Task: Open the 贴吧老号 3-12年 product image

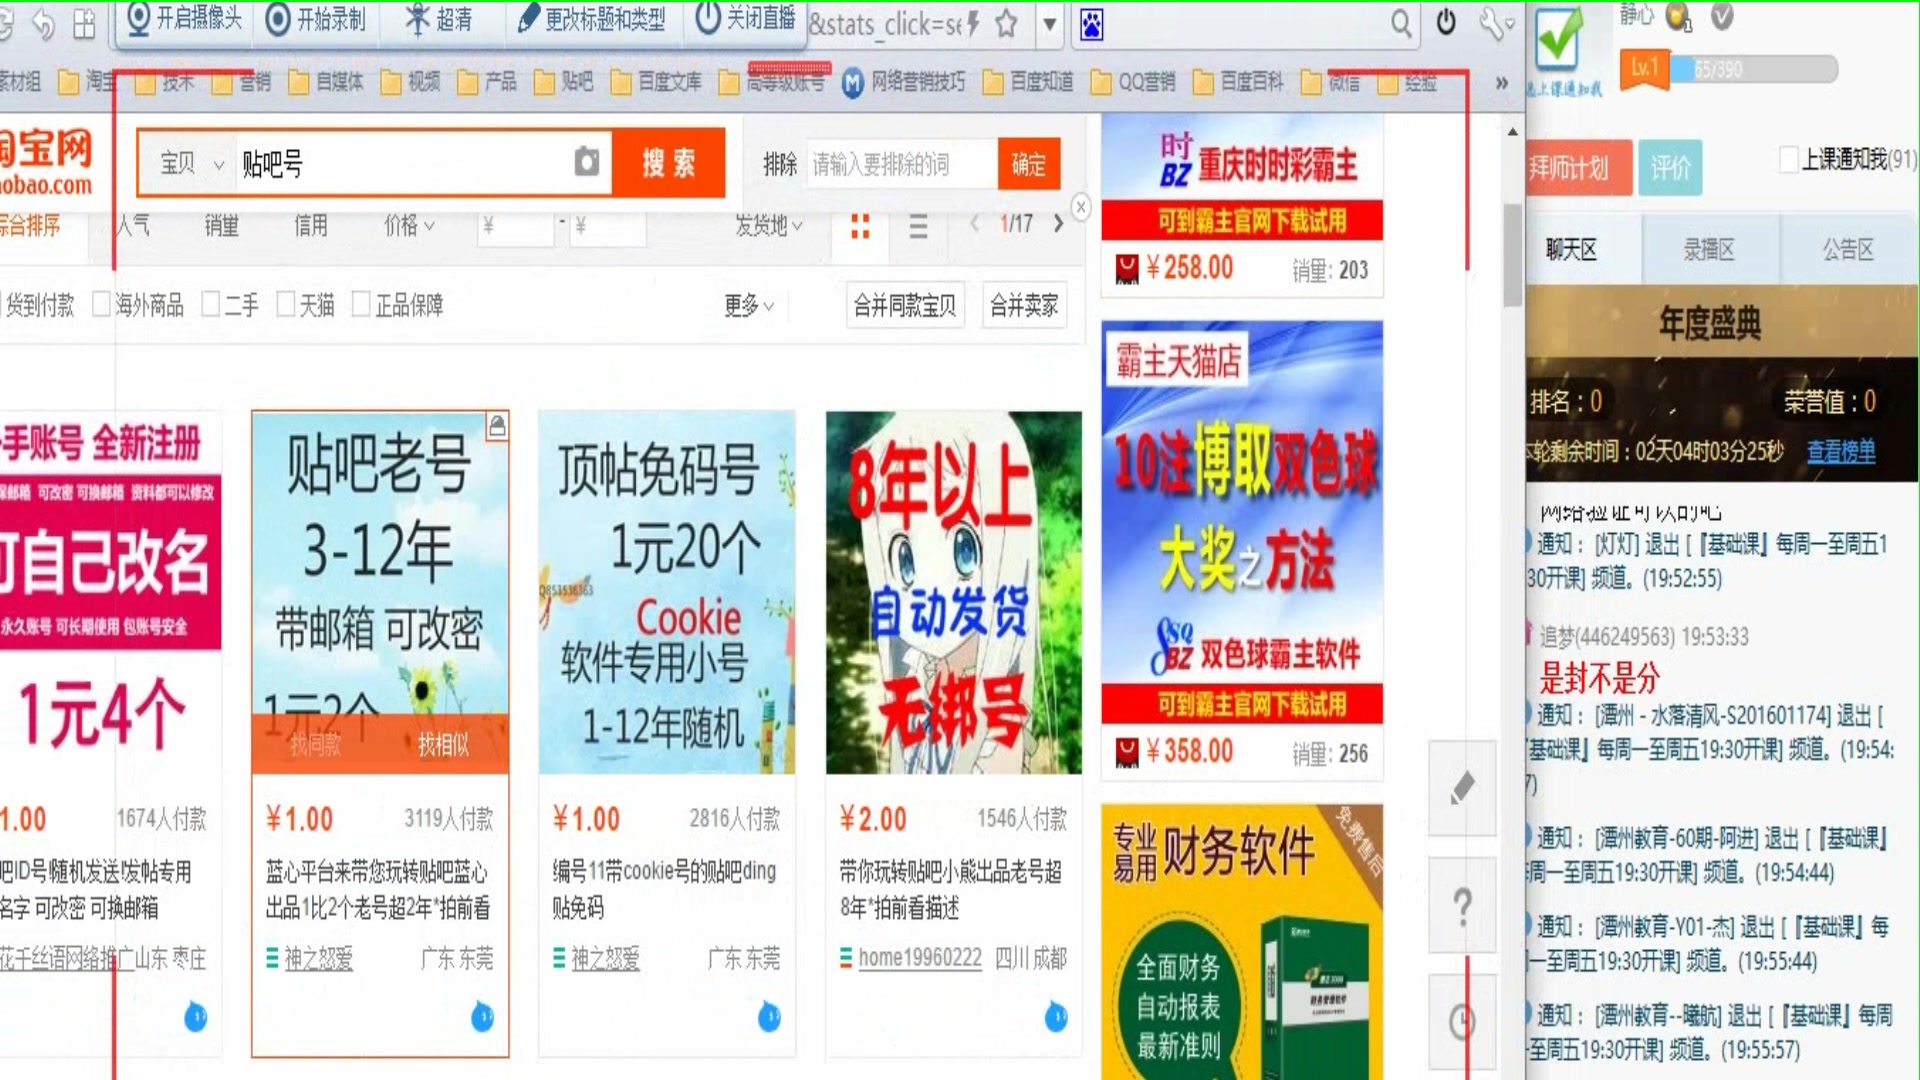Action: point(380,592)
